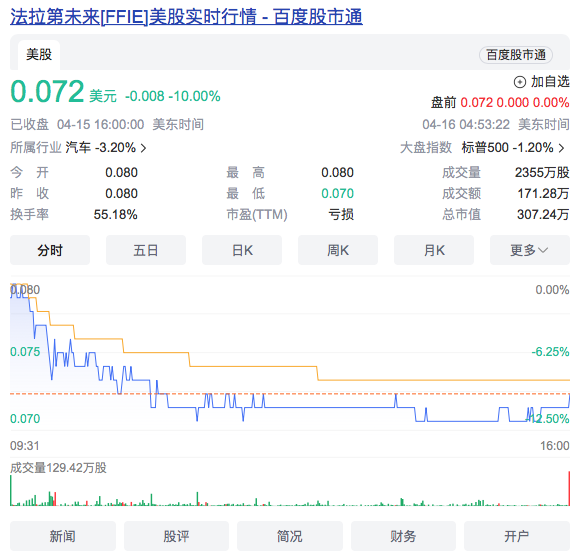Open the 新闻 section button

pos(63,536)
